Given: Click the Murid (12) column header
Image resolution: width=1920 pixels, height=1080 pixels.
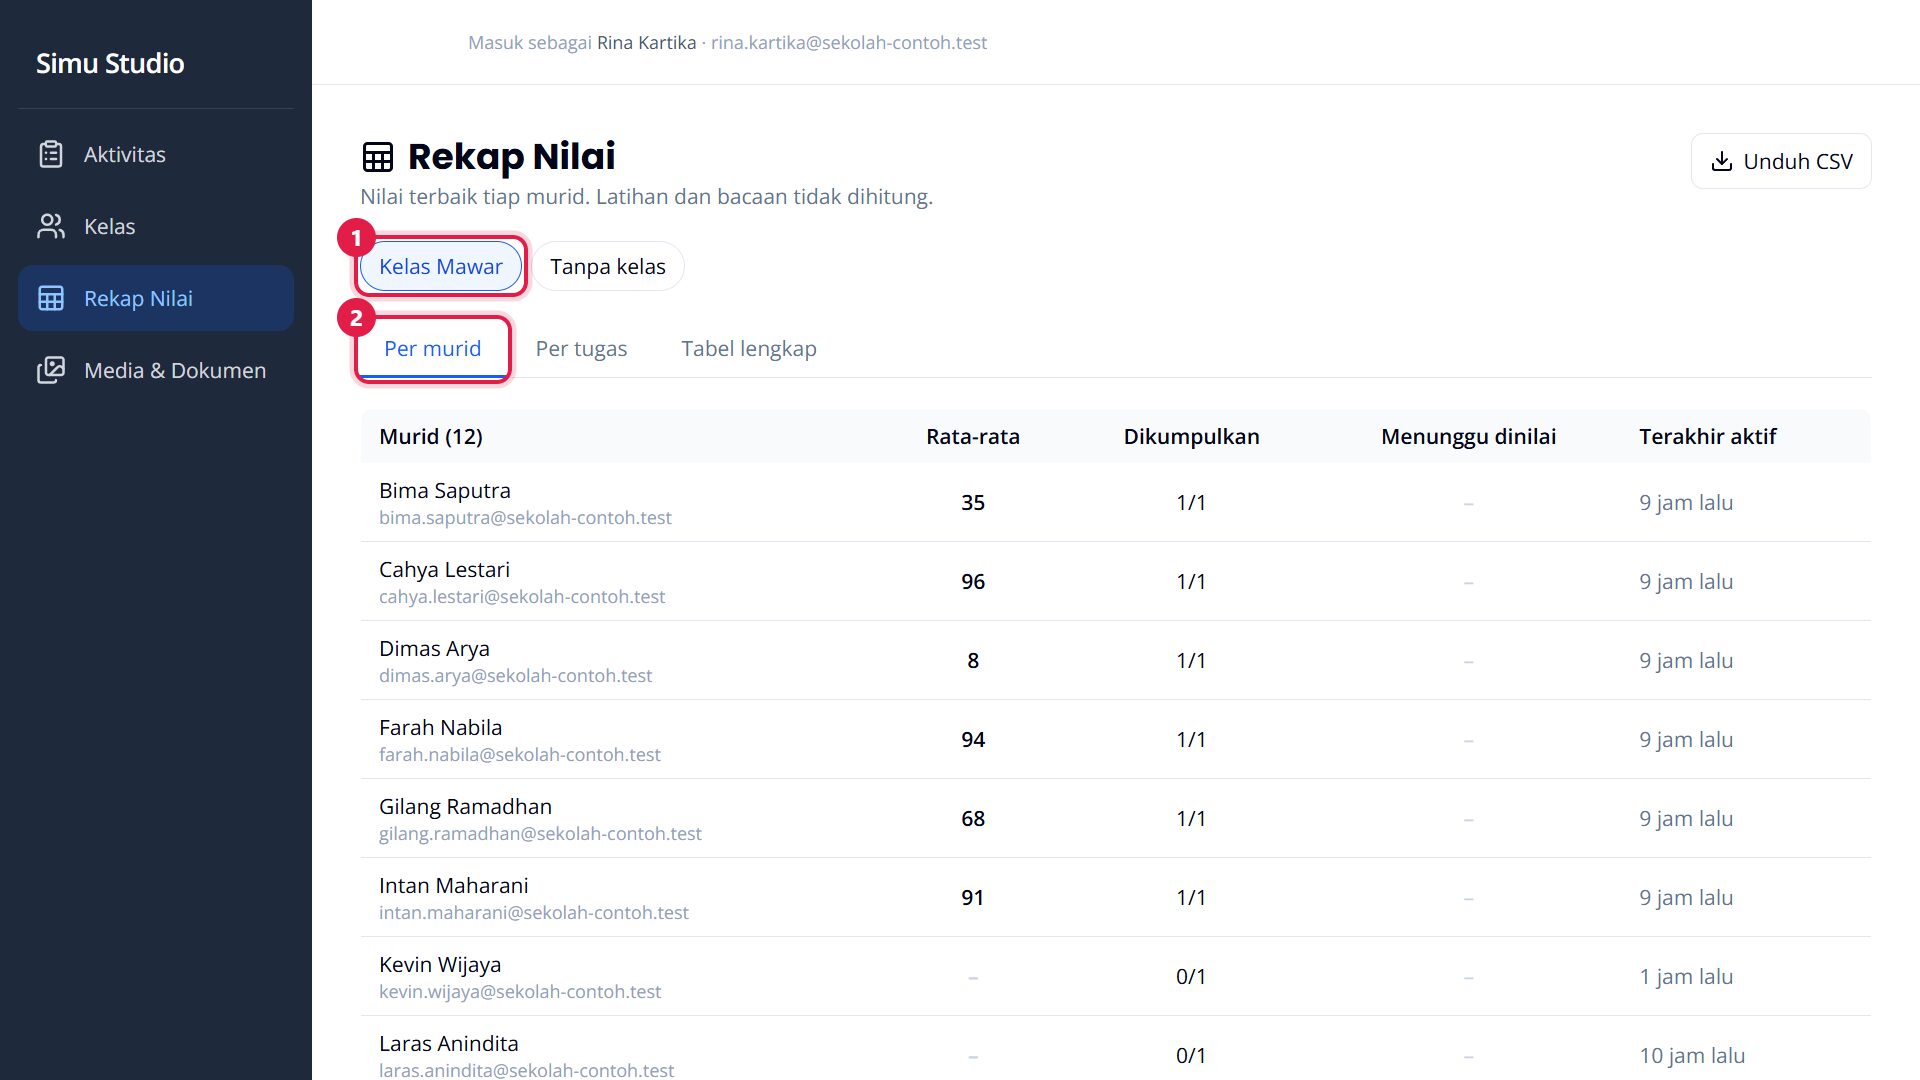Looking at the screenshot, I should click(431, 436).
